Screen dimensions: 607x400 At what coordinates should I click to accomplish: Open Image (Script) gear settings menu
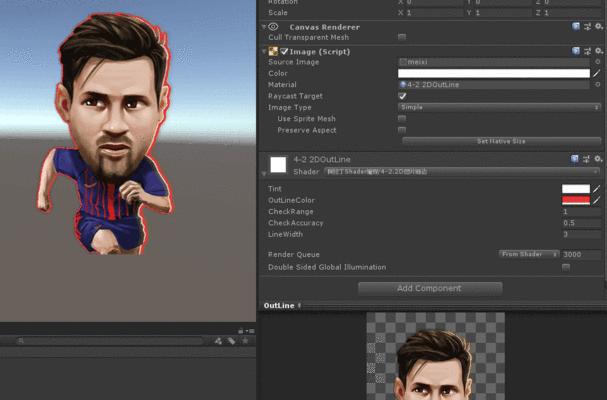click(599, 51)
